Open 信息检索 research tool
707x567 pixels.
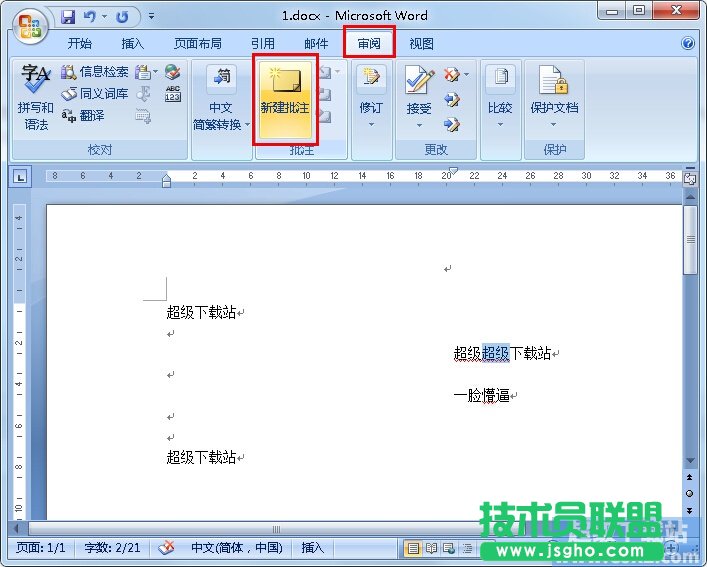pos(95,72)
